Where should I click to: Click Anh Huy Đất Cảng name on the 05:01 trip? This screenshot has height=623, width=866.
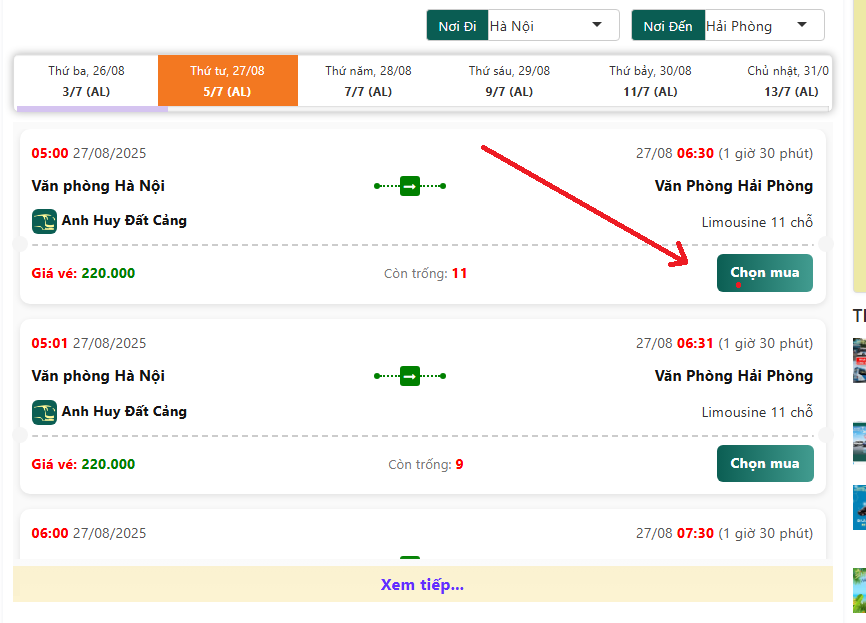click(x=124, y=411)
